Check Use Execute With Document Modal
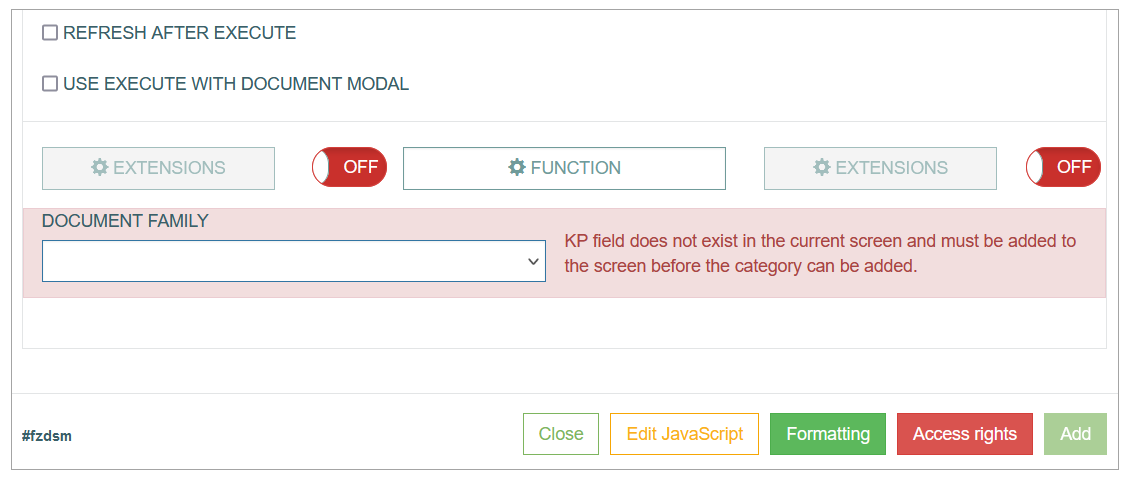 tap(50, 84)
